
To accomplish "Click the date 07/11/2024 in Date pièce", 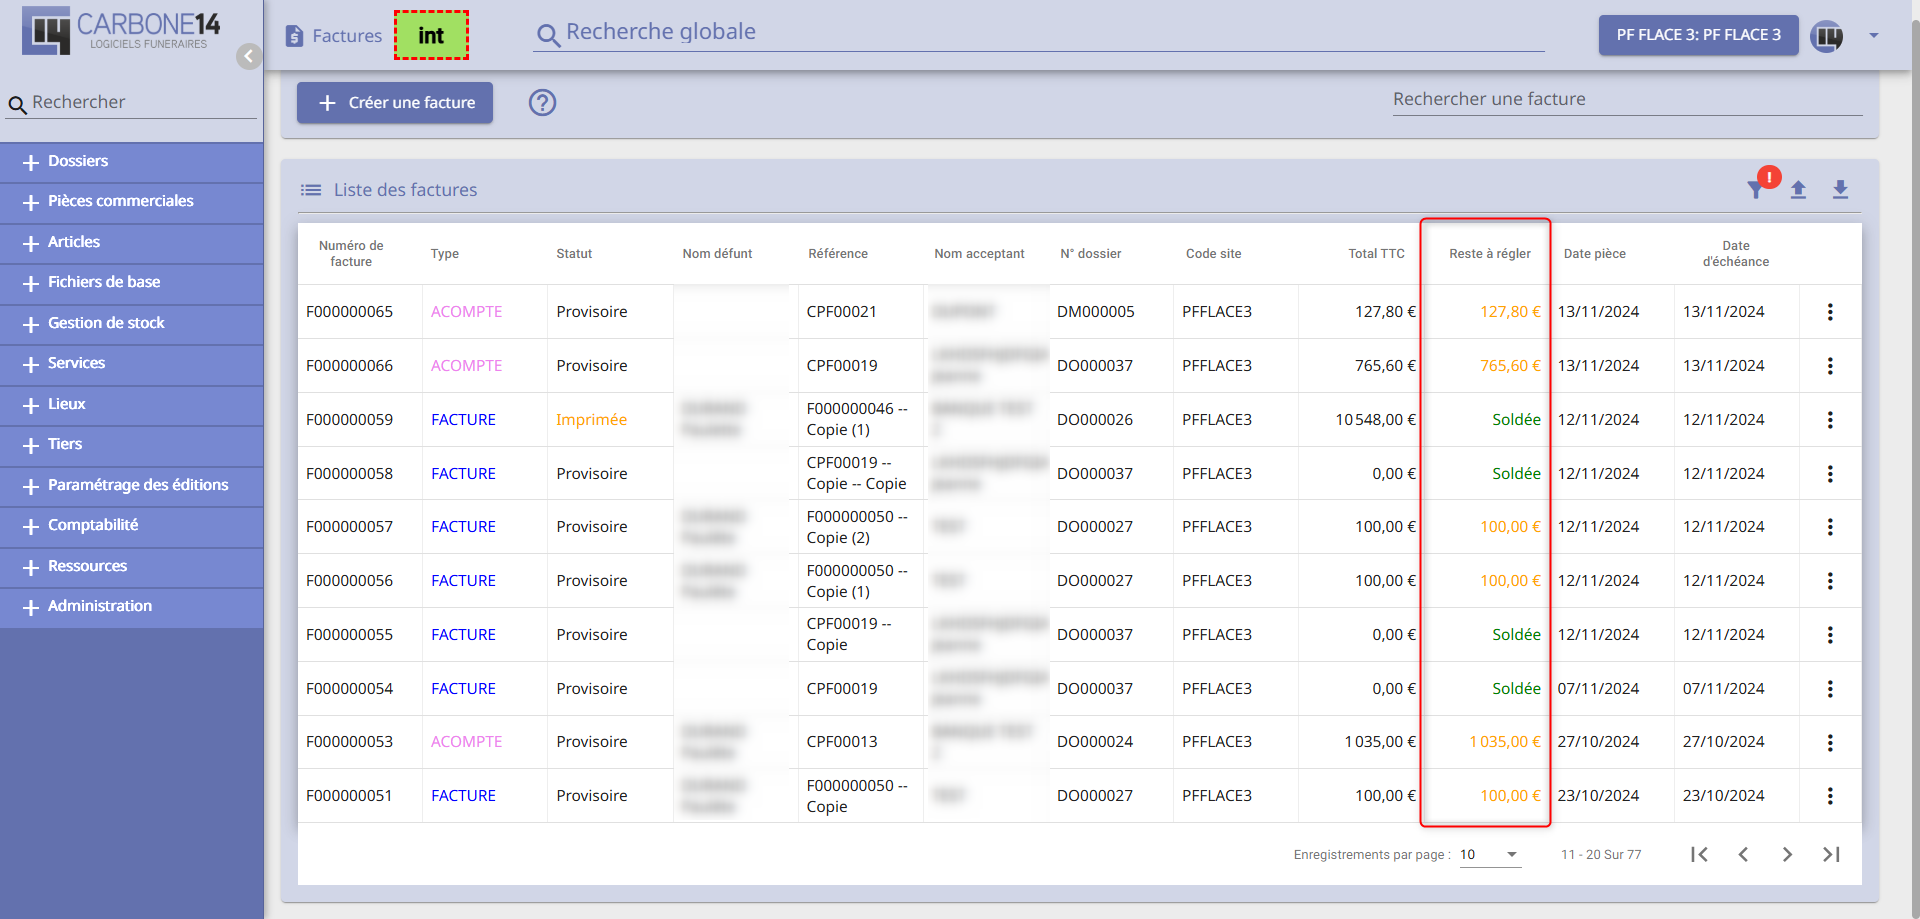I will (x=1598, y=689).
